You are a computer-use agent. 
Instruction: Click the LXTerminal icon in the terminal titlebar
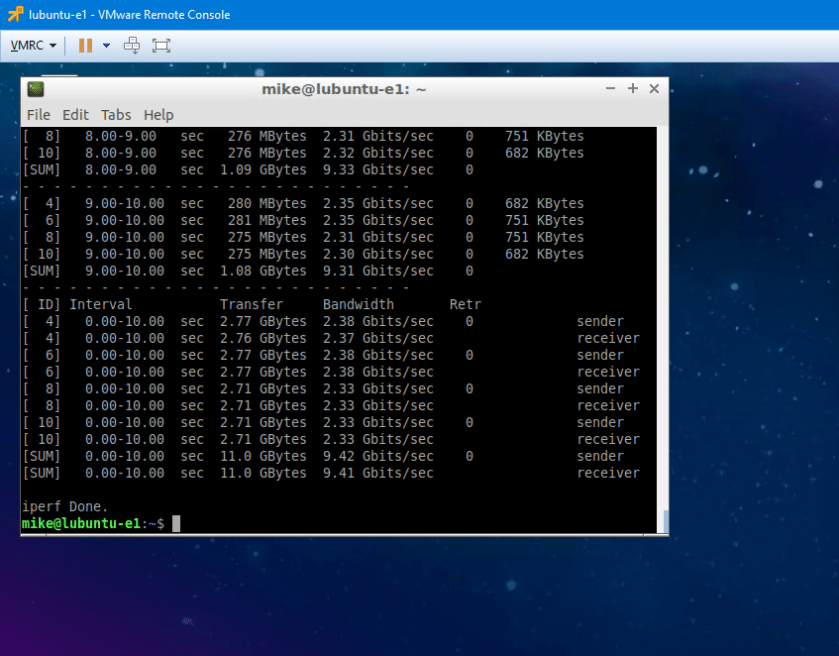coord(34,88)
